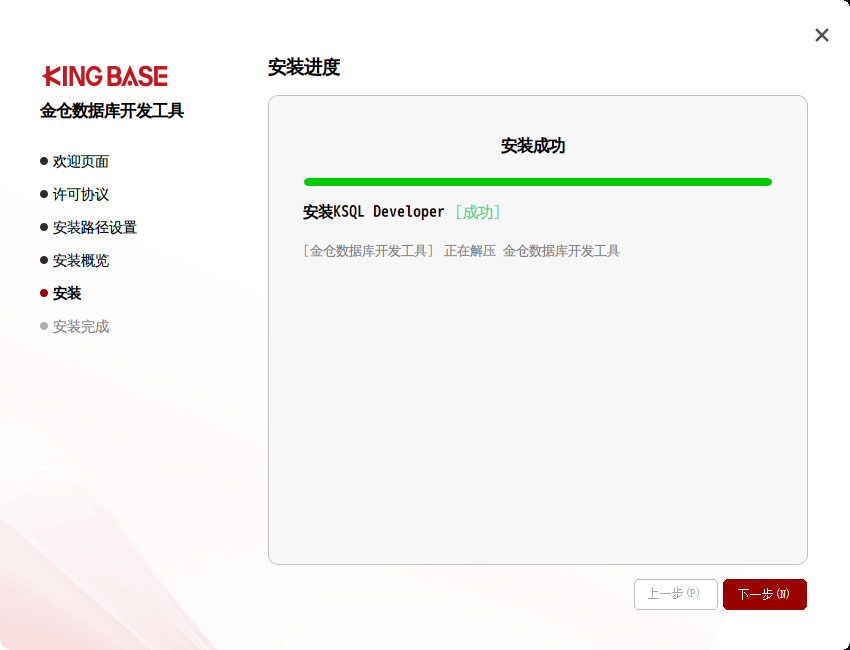Click the 安装进度 page heading
Image resolution: width=850 pixels, height=650 pixels.
[304, 68]
